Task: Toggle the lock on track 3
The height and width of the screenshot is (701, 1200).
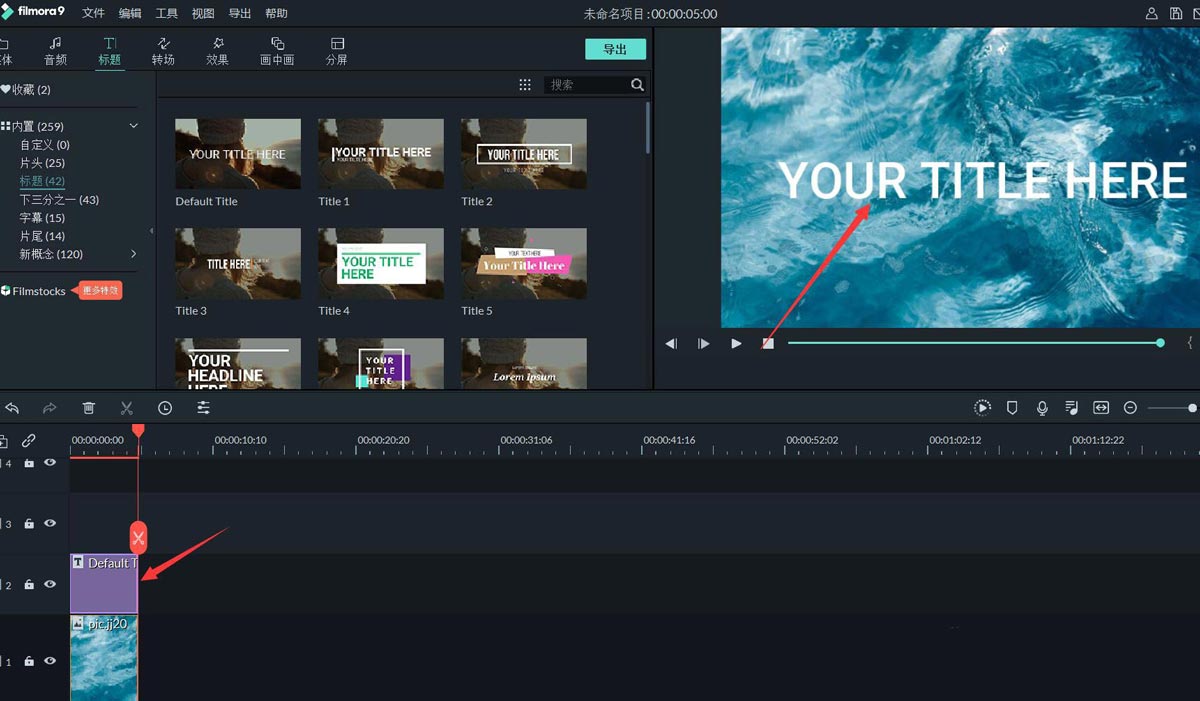Action: (29, 524)
